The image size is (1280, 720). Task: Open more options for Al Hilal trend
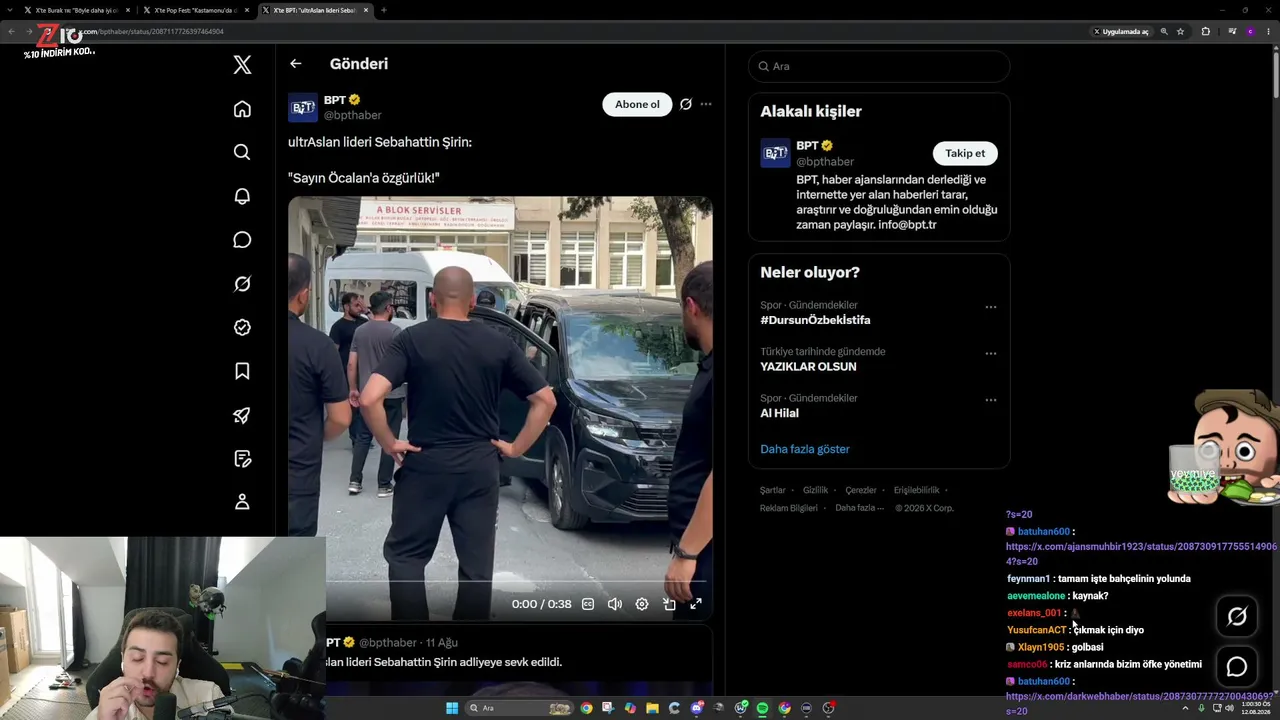point(991,400)
